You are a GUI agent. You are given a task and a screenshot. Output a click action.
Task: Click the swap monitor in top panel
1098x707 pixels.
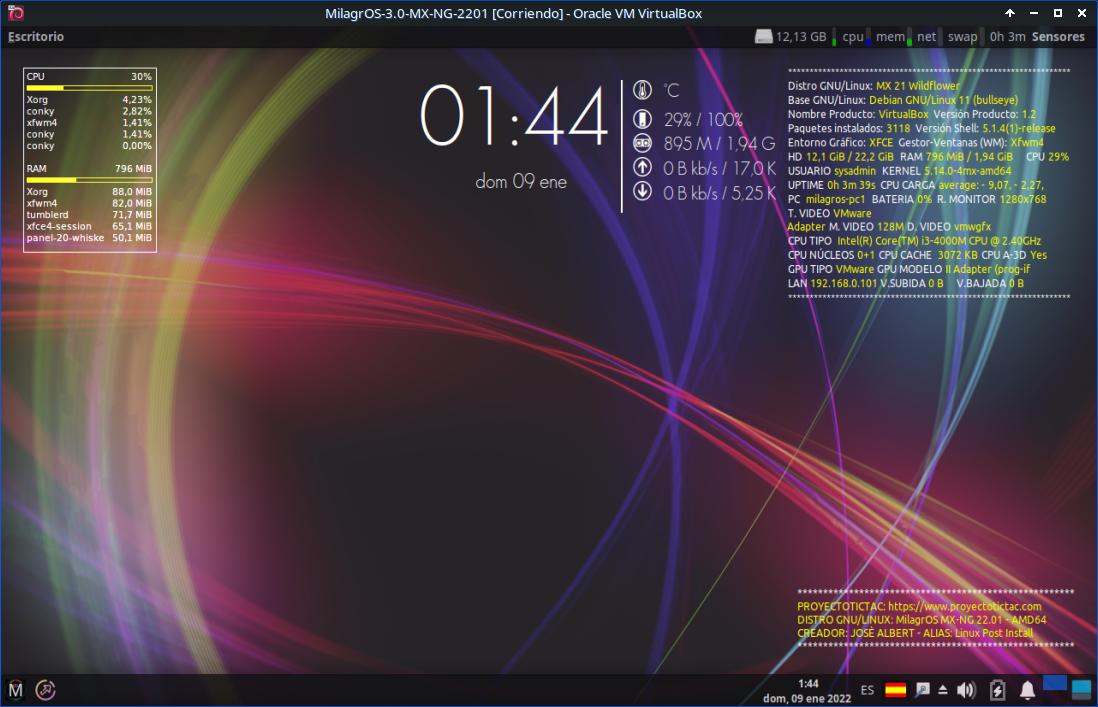(x=962, y=37)
